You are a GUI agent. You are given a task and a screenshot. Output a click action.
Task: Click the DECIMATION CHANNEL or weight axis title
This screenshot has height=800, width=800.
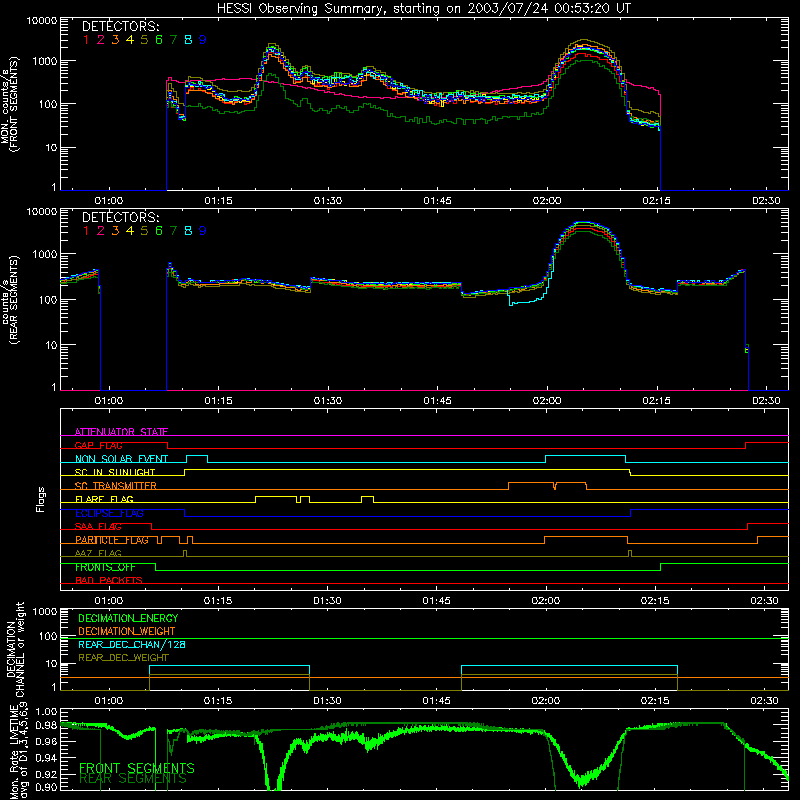tap(15, 649)
